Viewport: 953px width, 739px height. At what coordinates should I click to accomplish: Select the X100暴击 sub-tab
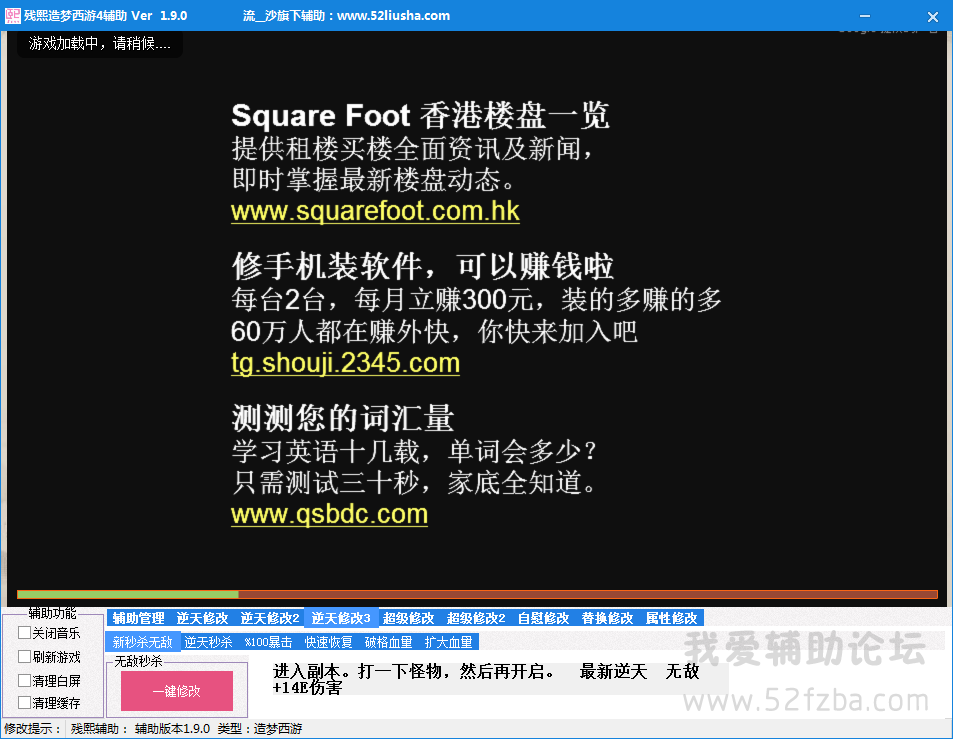[268, 642]
